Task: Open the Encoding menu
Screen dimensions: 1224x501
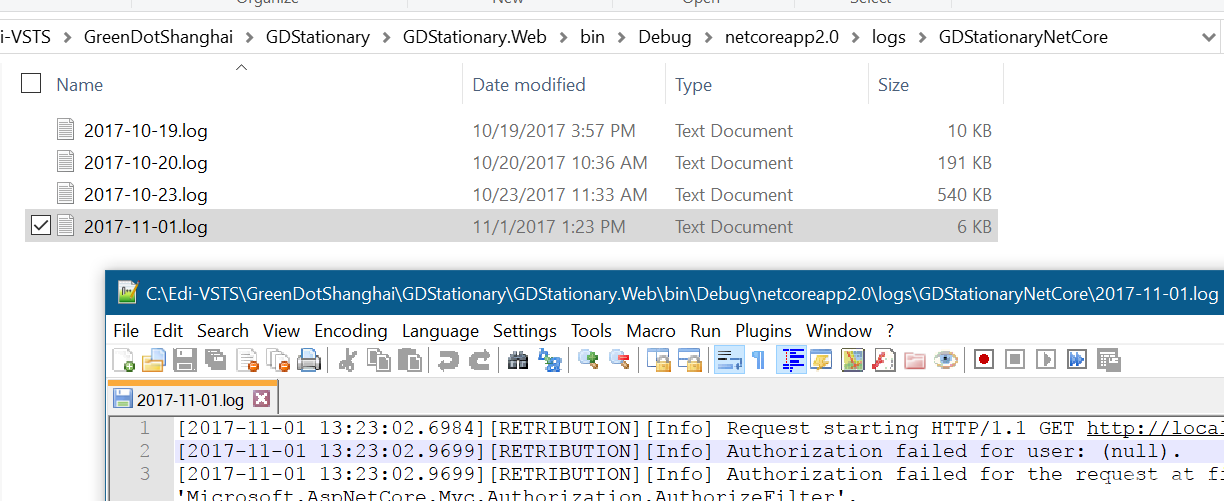Action: (x=350, y=330)
